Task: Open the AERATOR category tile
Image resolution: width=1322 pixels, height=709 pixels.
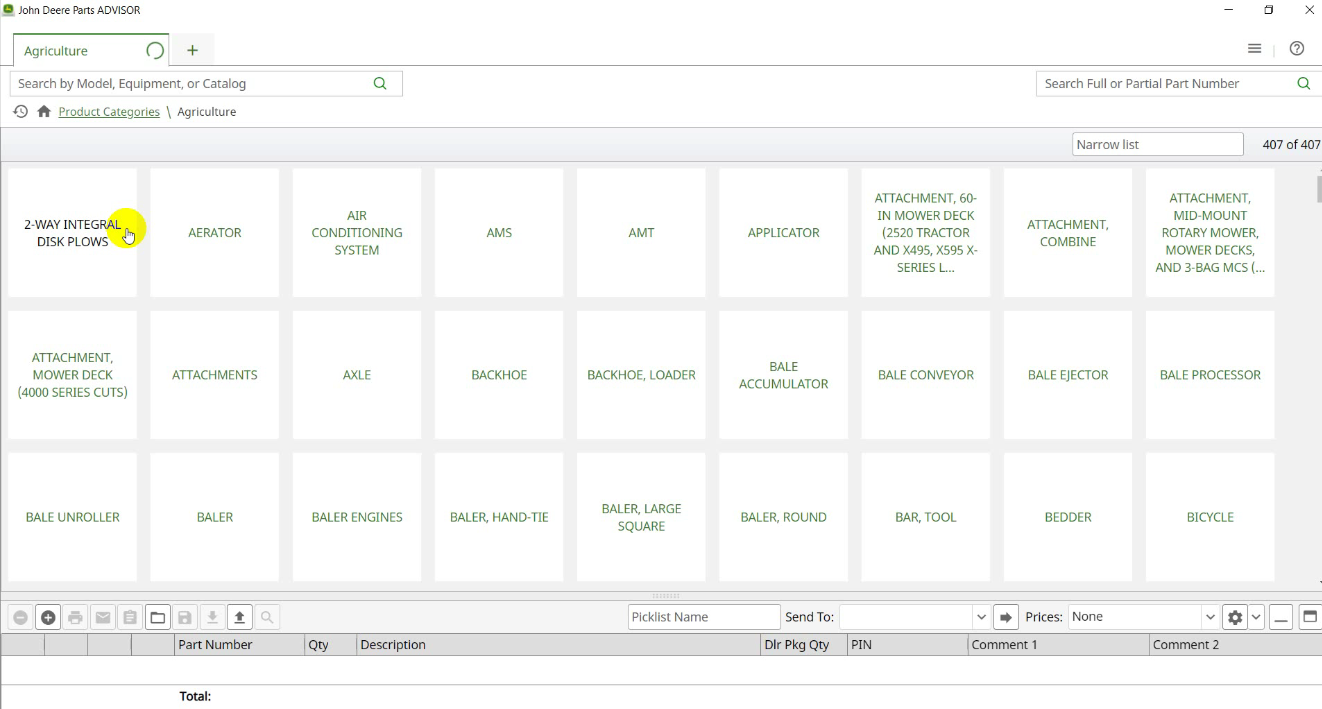Action: [x=215, y=233]
